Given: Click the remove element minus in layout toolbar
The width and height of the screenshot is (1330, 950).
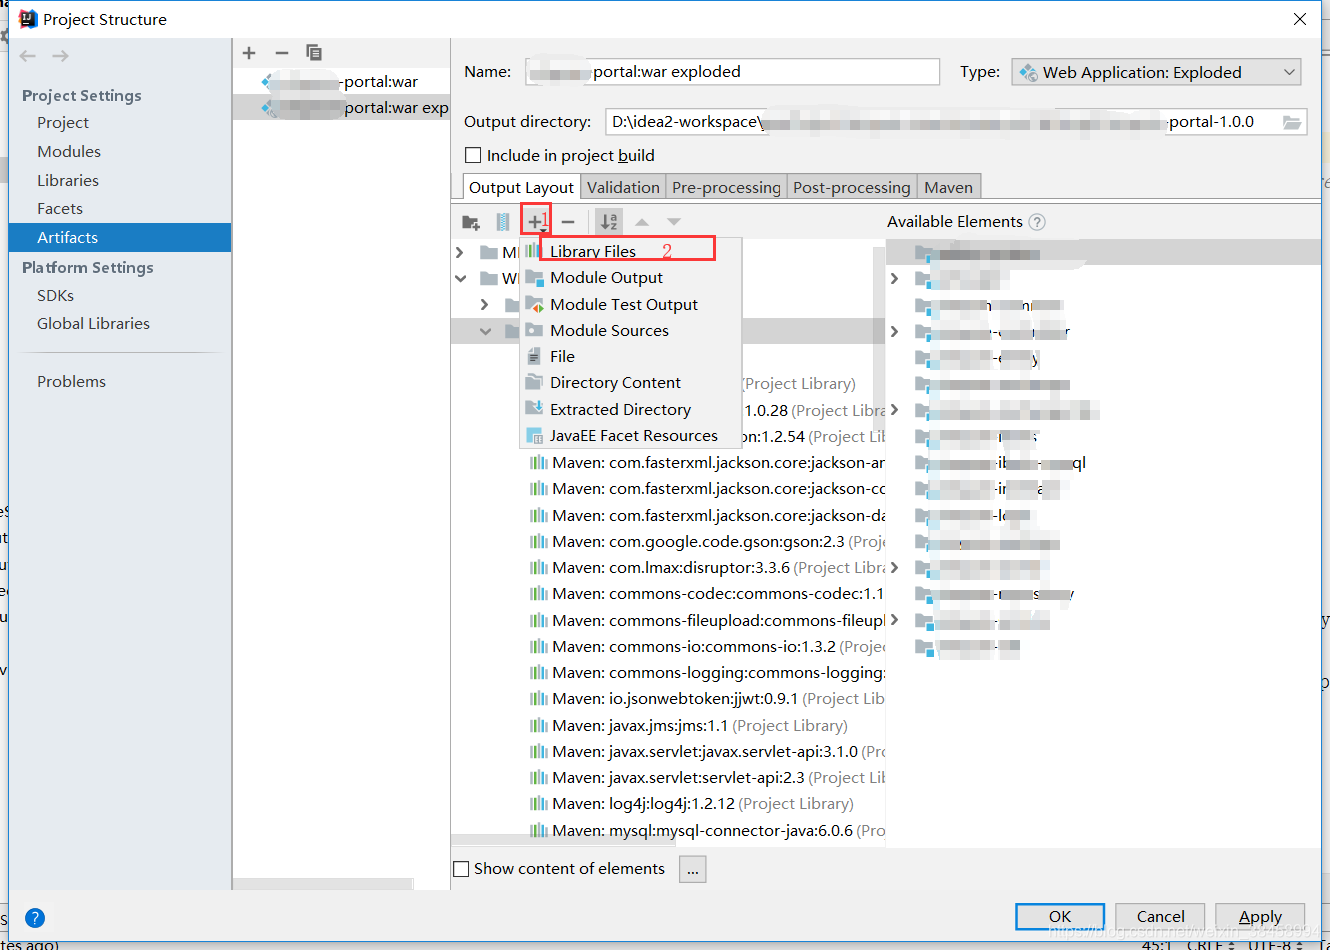Looking at the screenshot, I should click(568, 222).
